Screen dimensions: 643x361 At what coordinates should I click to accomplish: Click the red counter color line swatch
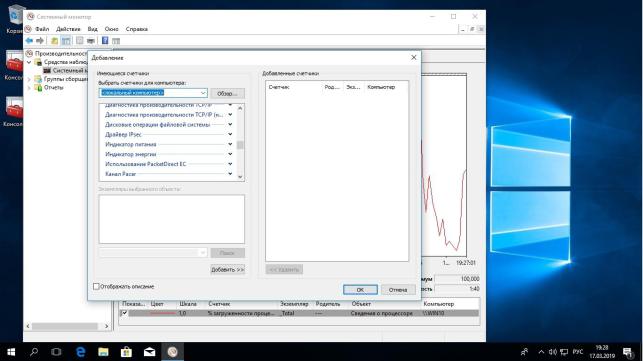click(163, 313)
